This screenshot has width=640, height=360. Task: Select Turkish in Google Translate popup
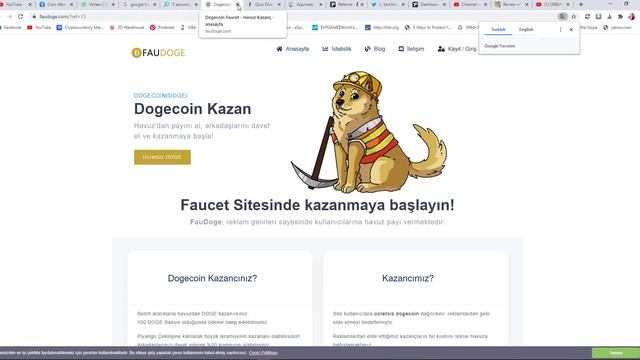point(498,29)
